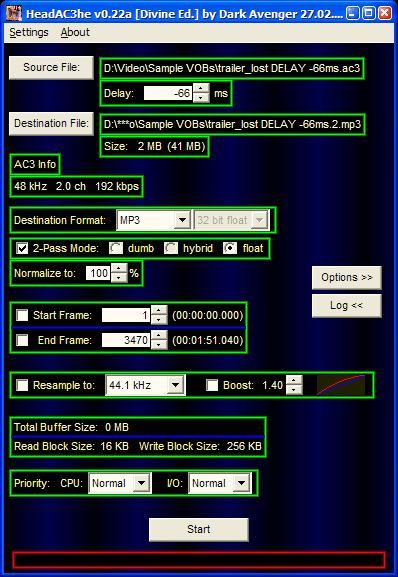Open the CPU priority dropdown

[142, 483]
